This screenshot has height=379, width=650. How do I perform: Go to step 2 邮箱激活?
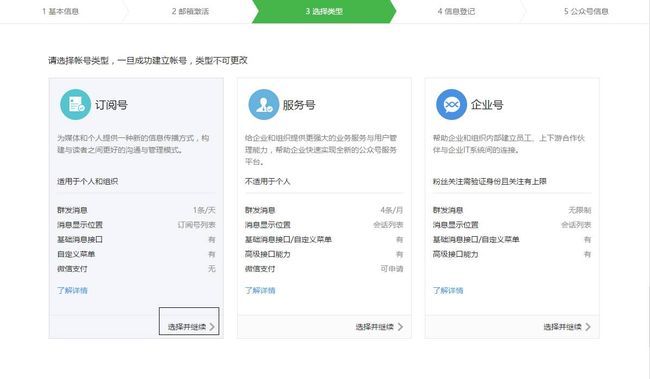190,11
